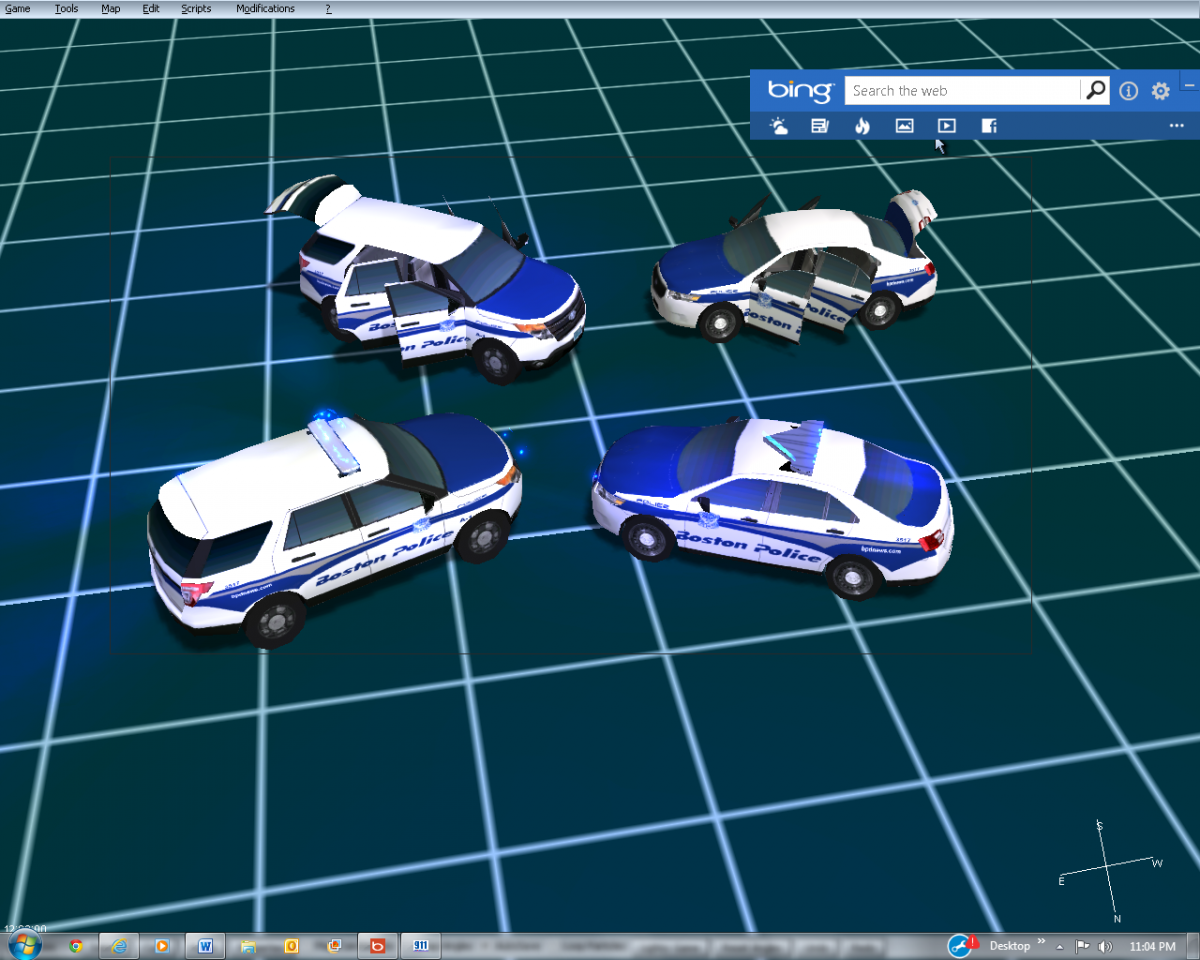The width and height of the screenshot is (1200, 960).
Task: Open the question mark help menu
Action: coord(328,8)
